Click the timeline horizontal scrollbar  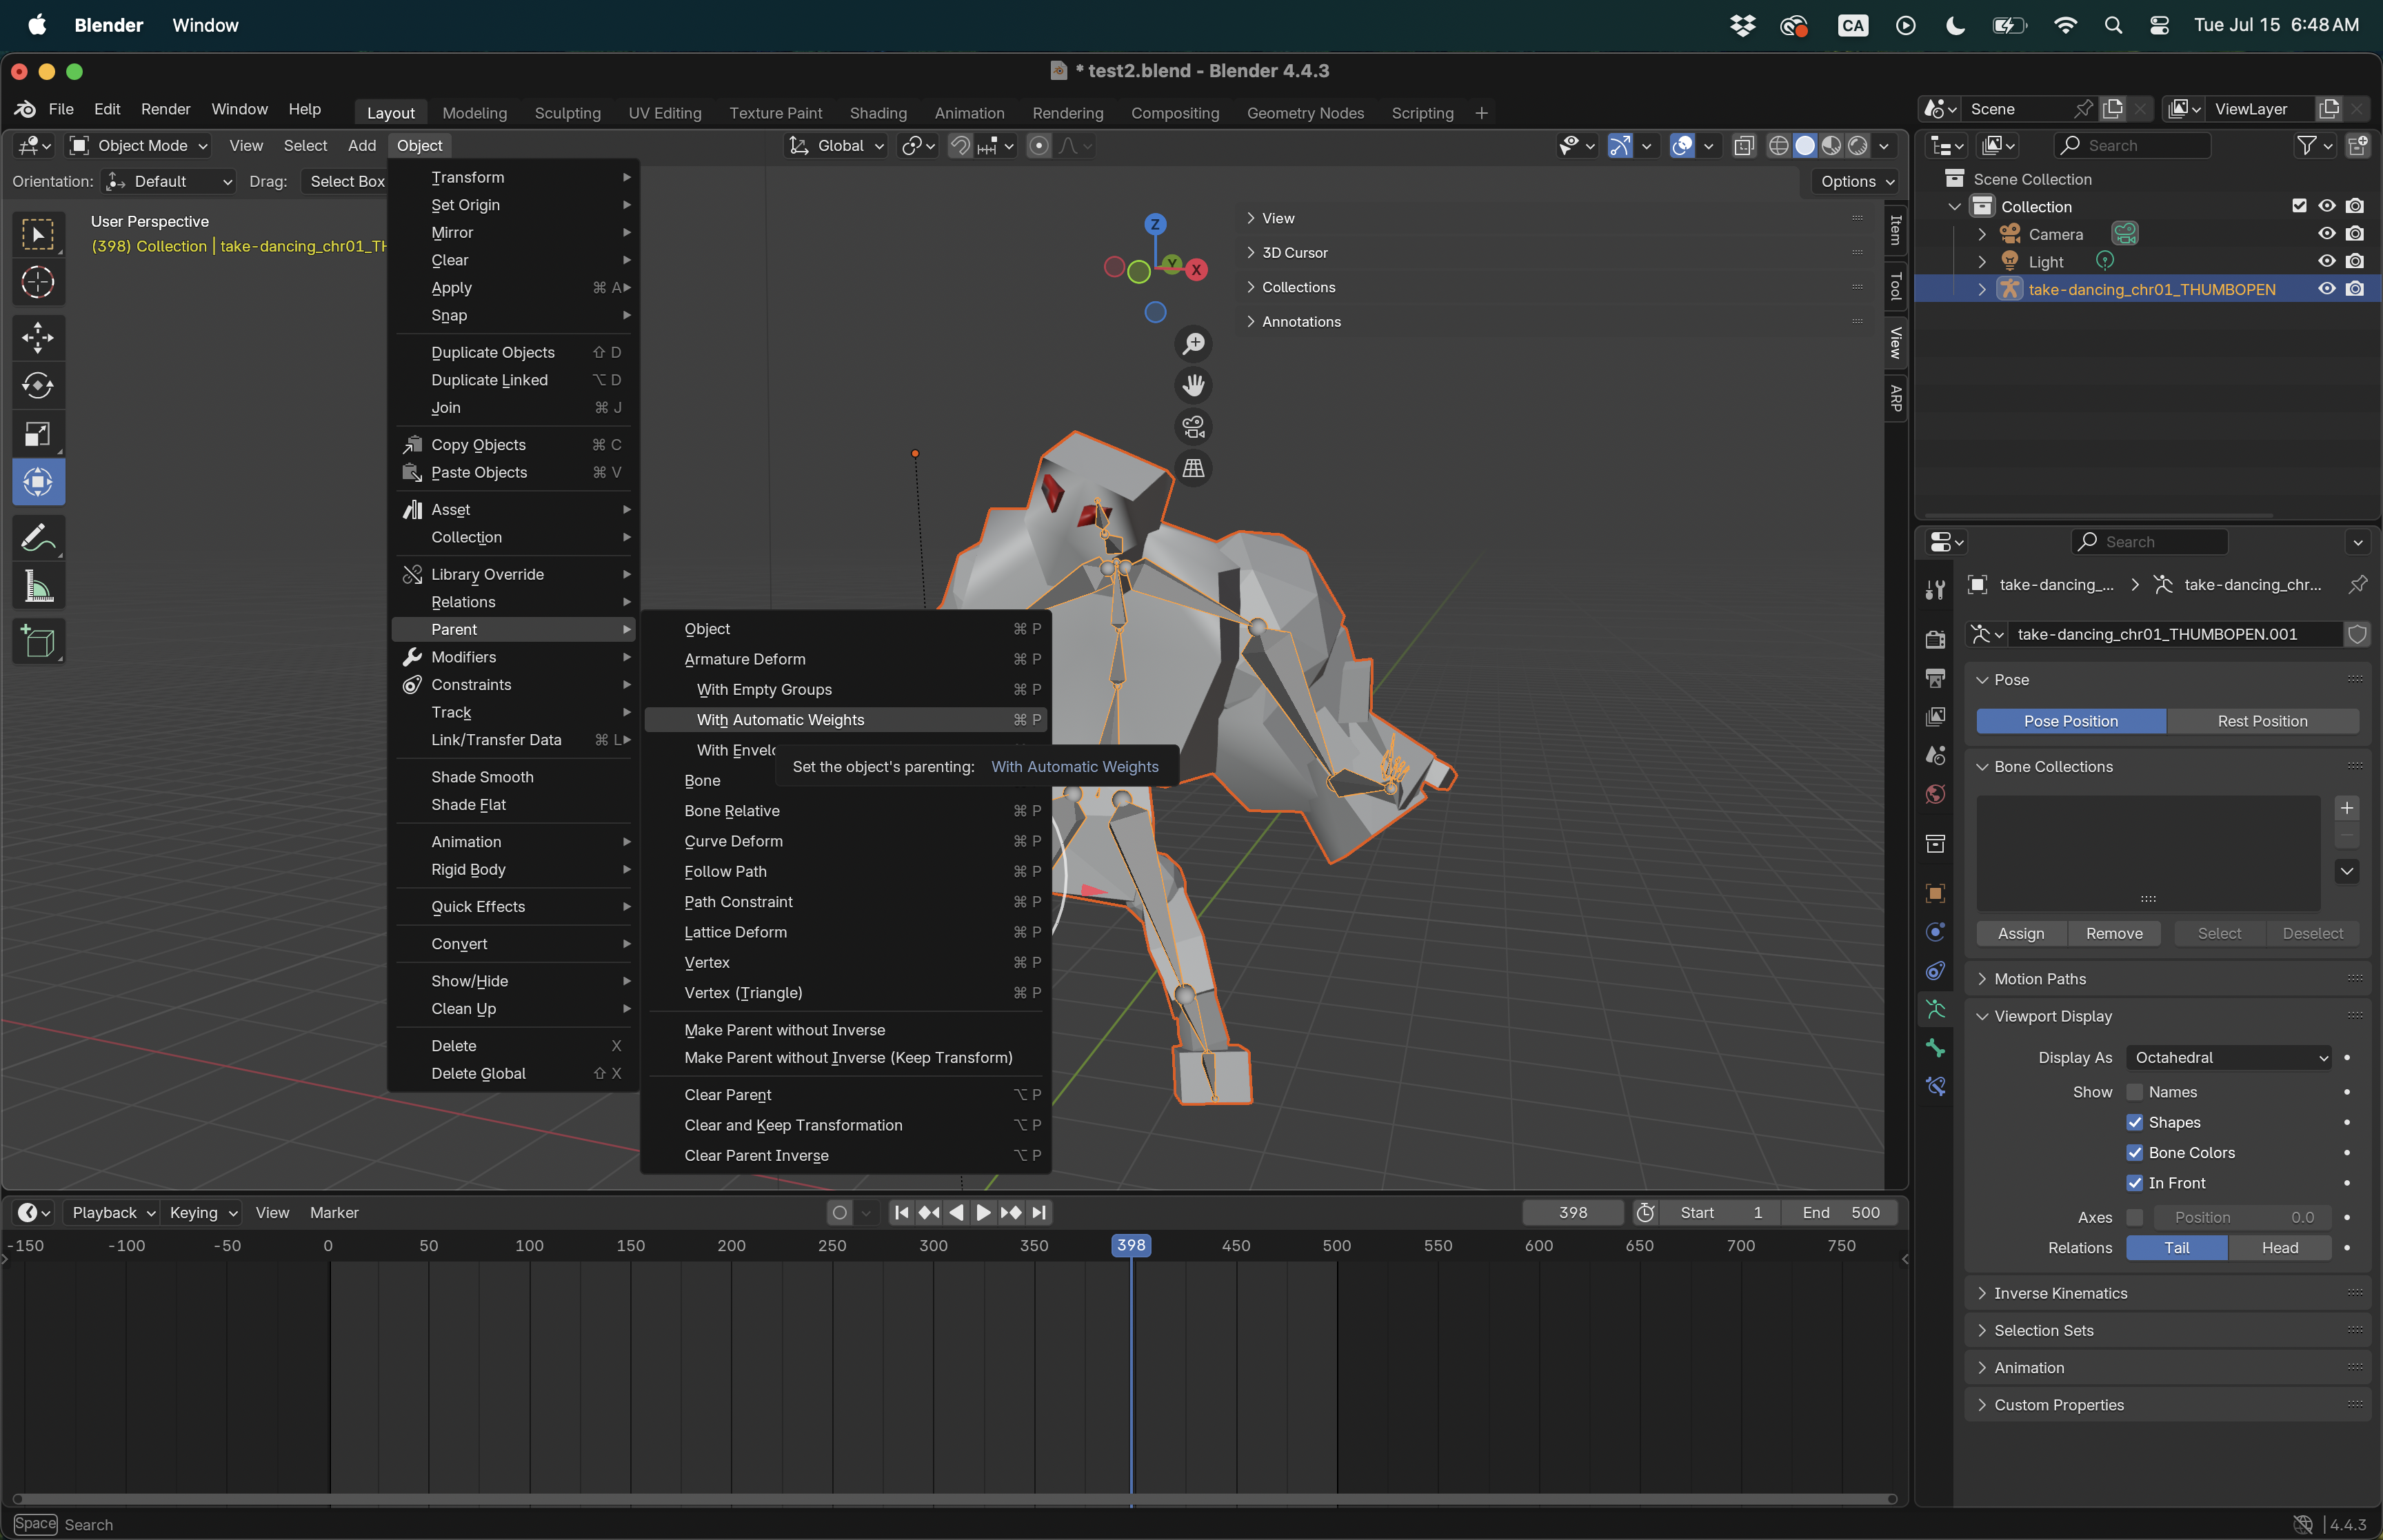coord(955,1499)
